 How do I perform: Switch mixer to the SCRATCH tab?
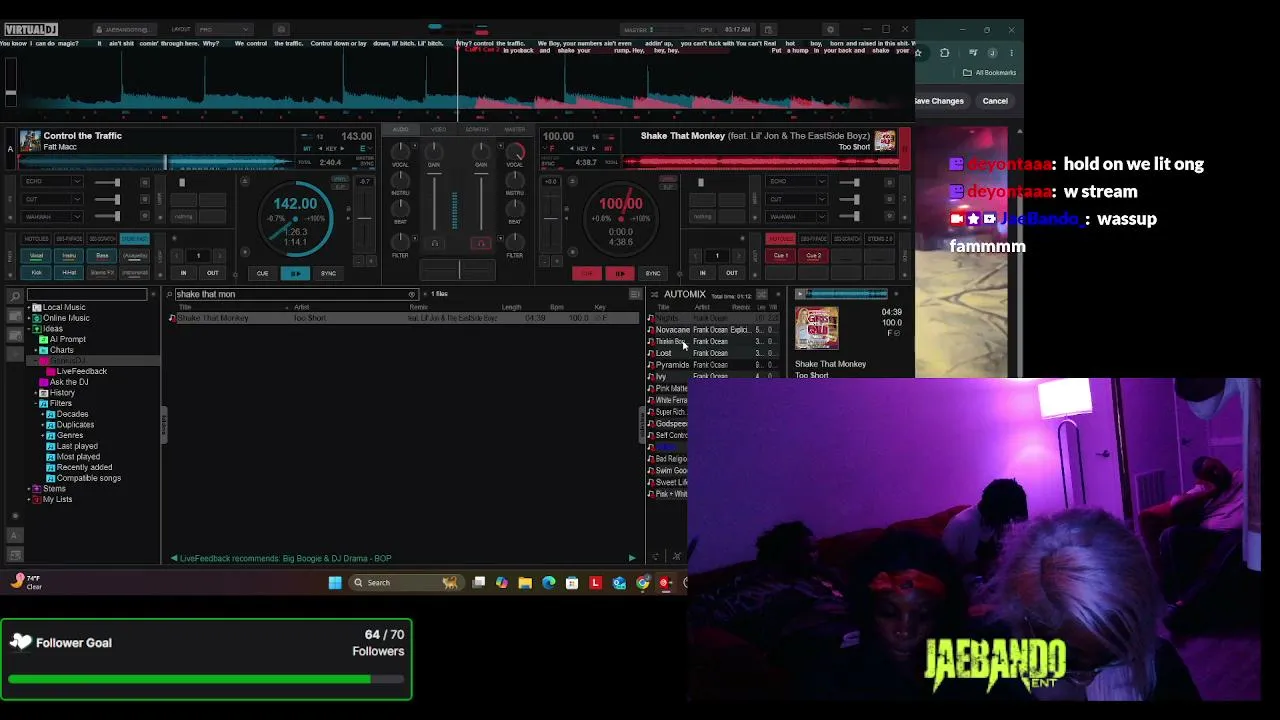tap(477, 129)
